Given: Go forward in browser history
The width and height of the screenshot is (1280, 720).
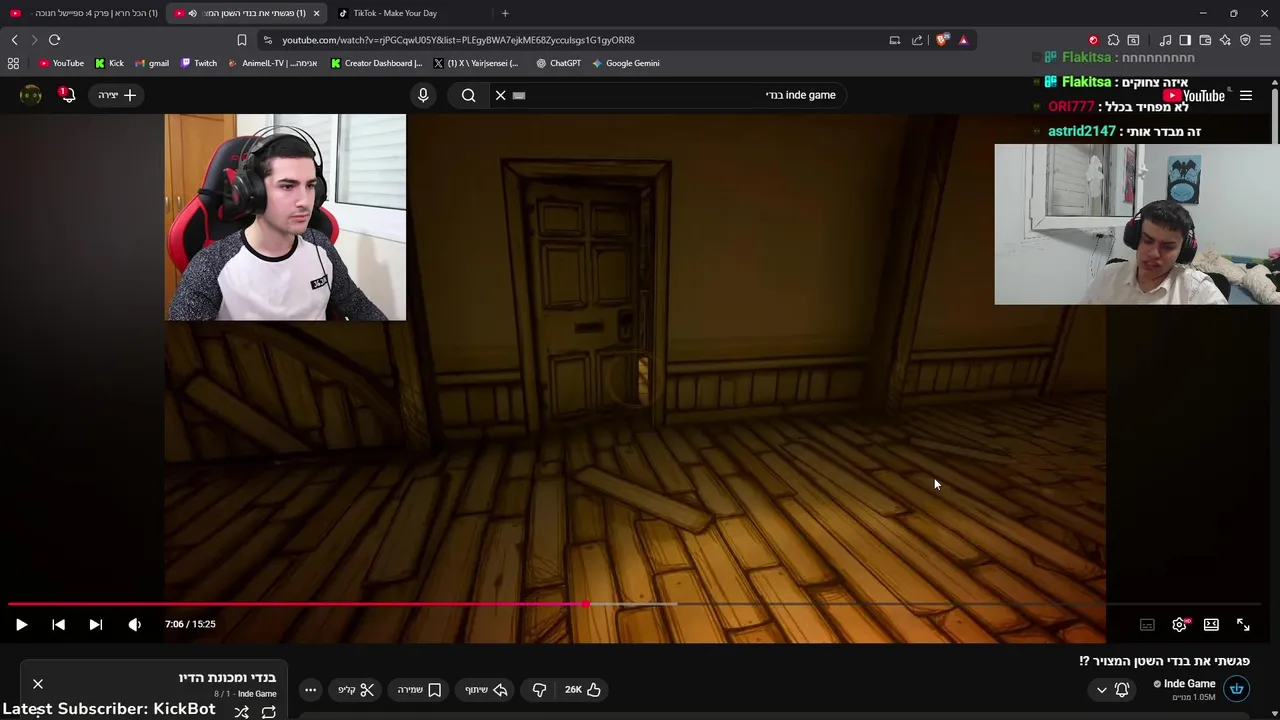Looking at the screenshot, I should click(34, 40).
